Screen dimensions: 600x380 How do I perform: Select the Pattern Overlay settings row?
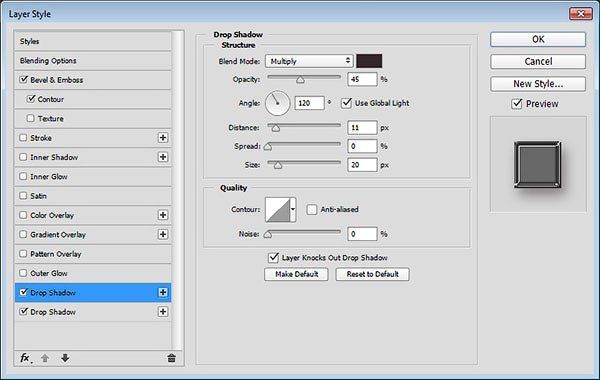click(93, 254)
